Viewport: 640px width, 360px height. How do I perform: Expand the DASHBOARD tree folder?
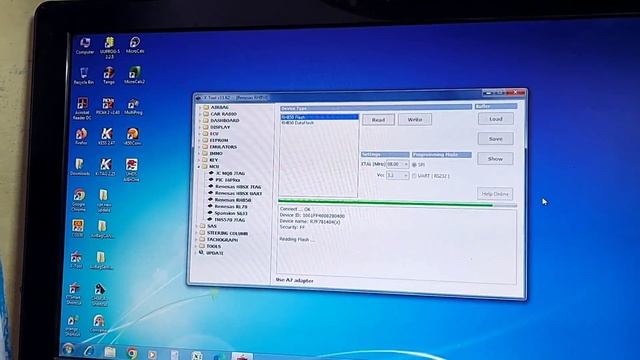click(x=221, y=120)
